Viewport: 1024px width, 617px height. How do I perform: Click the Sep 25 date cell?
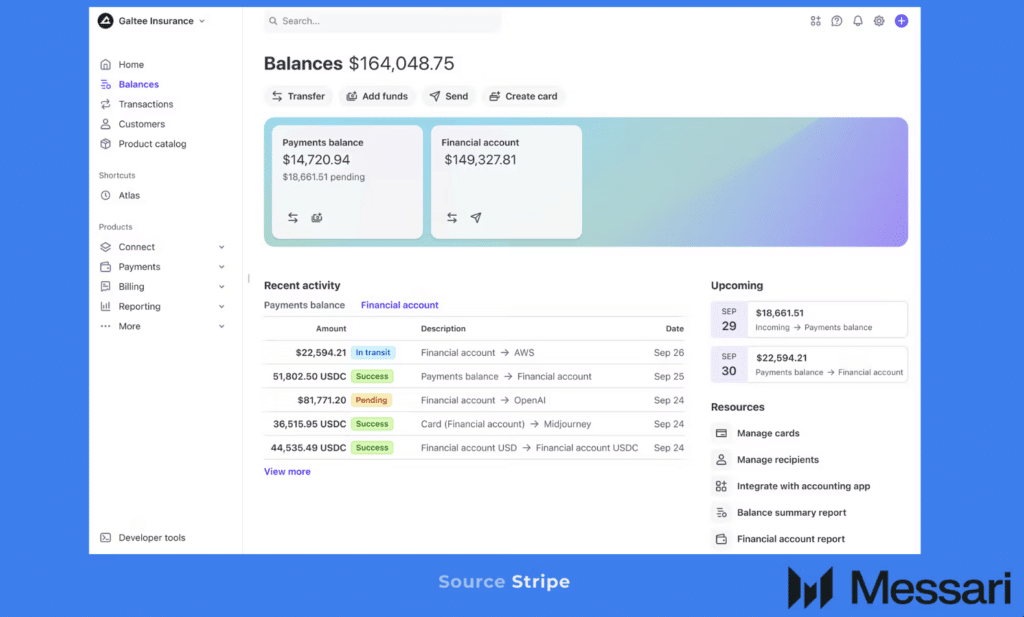pyautogui.click(x=669, y=377)
